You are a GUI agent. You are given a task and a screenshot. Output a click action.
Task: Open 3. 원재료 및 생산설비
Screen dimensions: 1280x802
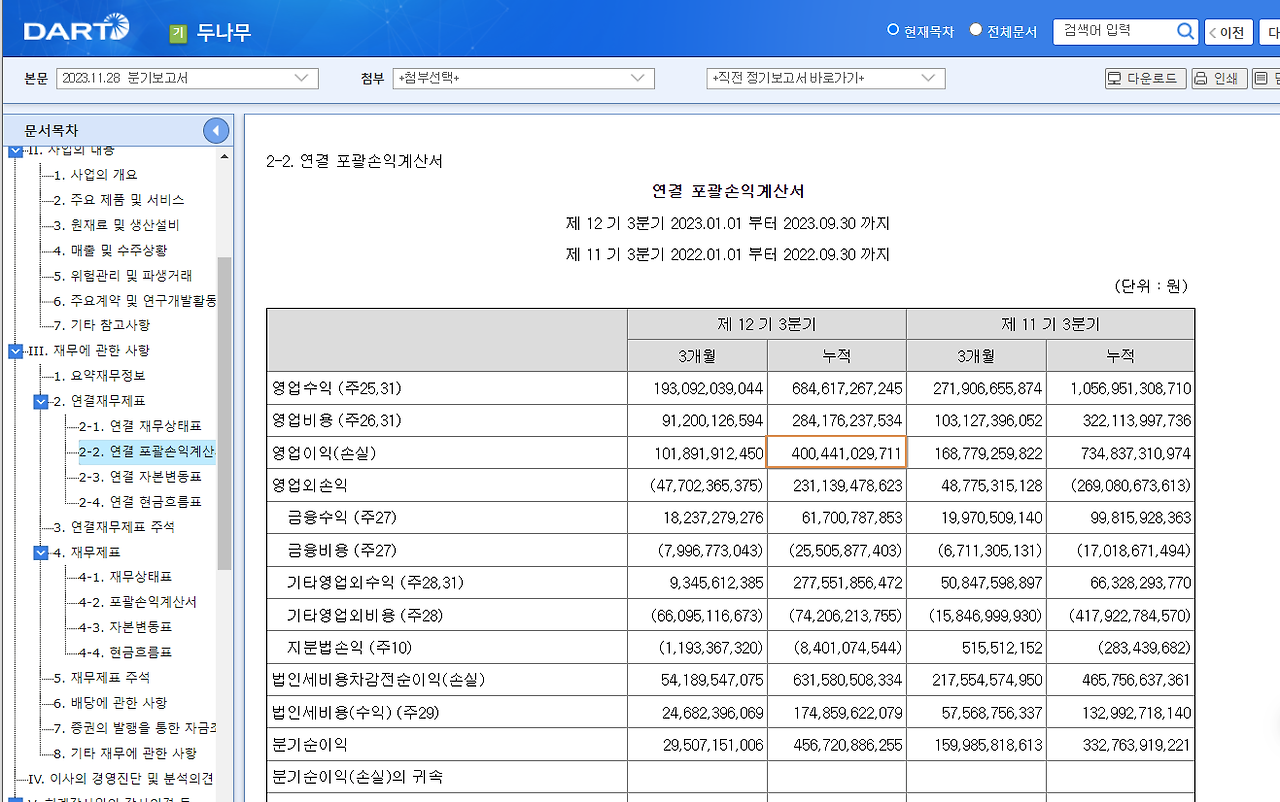click(117, 225)
